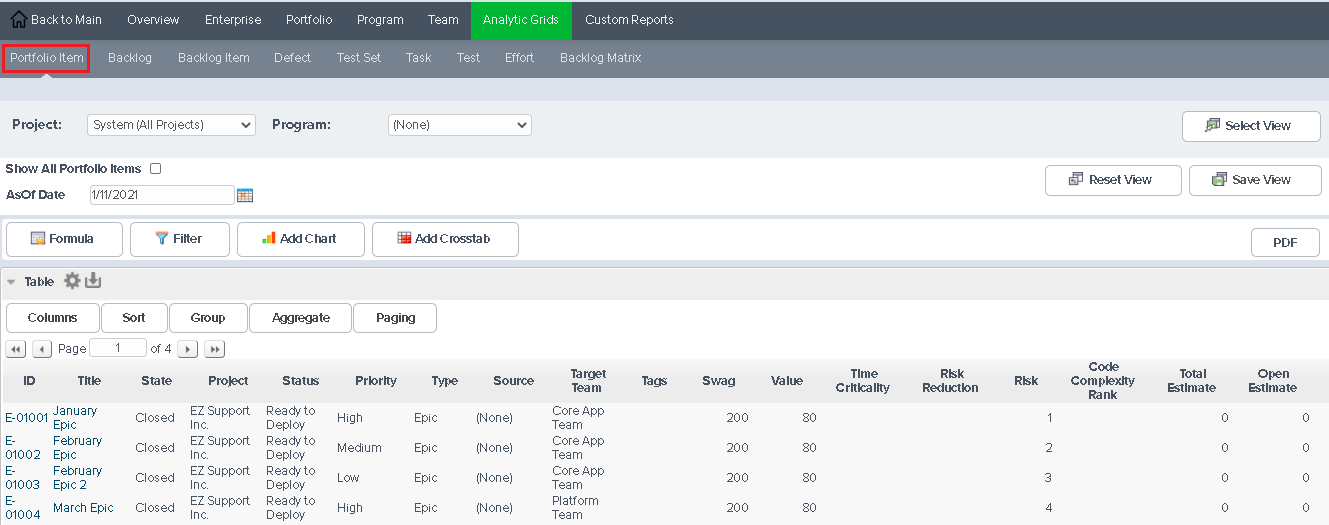Click the Formula button
1329x525 pixels.
click(x=64, y=239)
